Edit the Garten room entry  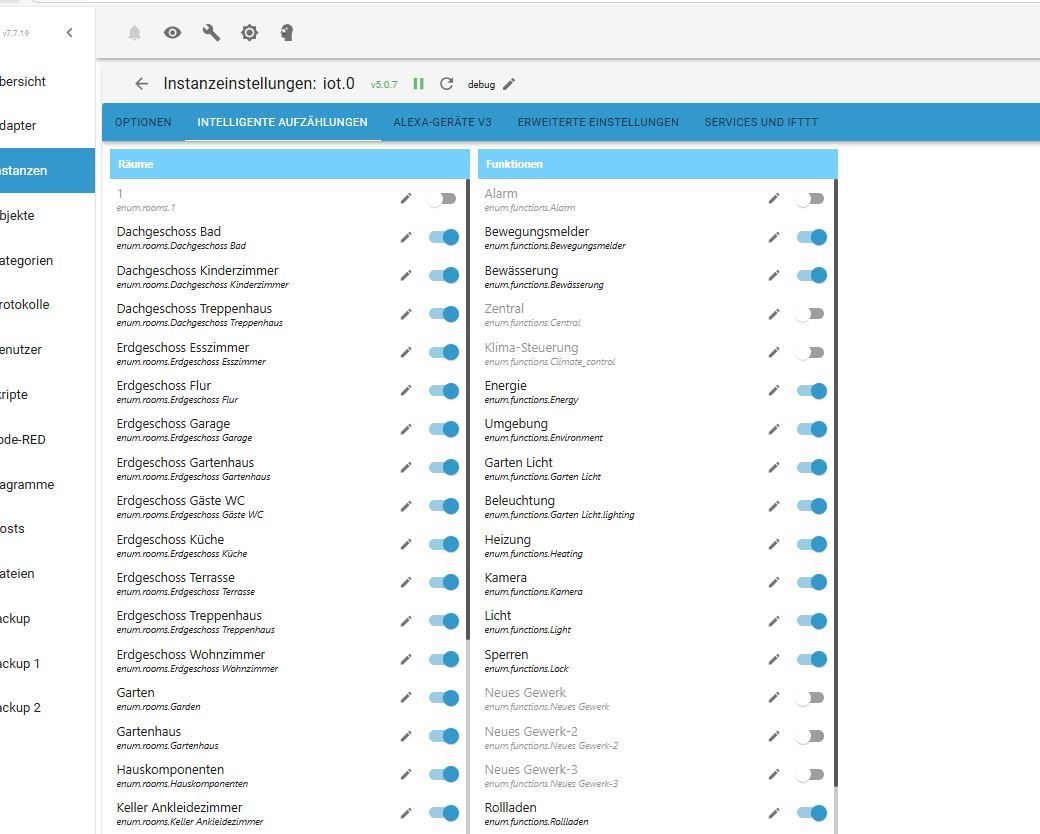coord(406,697)
